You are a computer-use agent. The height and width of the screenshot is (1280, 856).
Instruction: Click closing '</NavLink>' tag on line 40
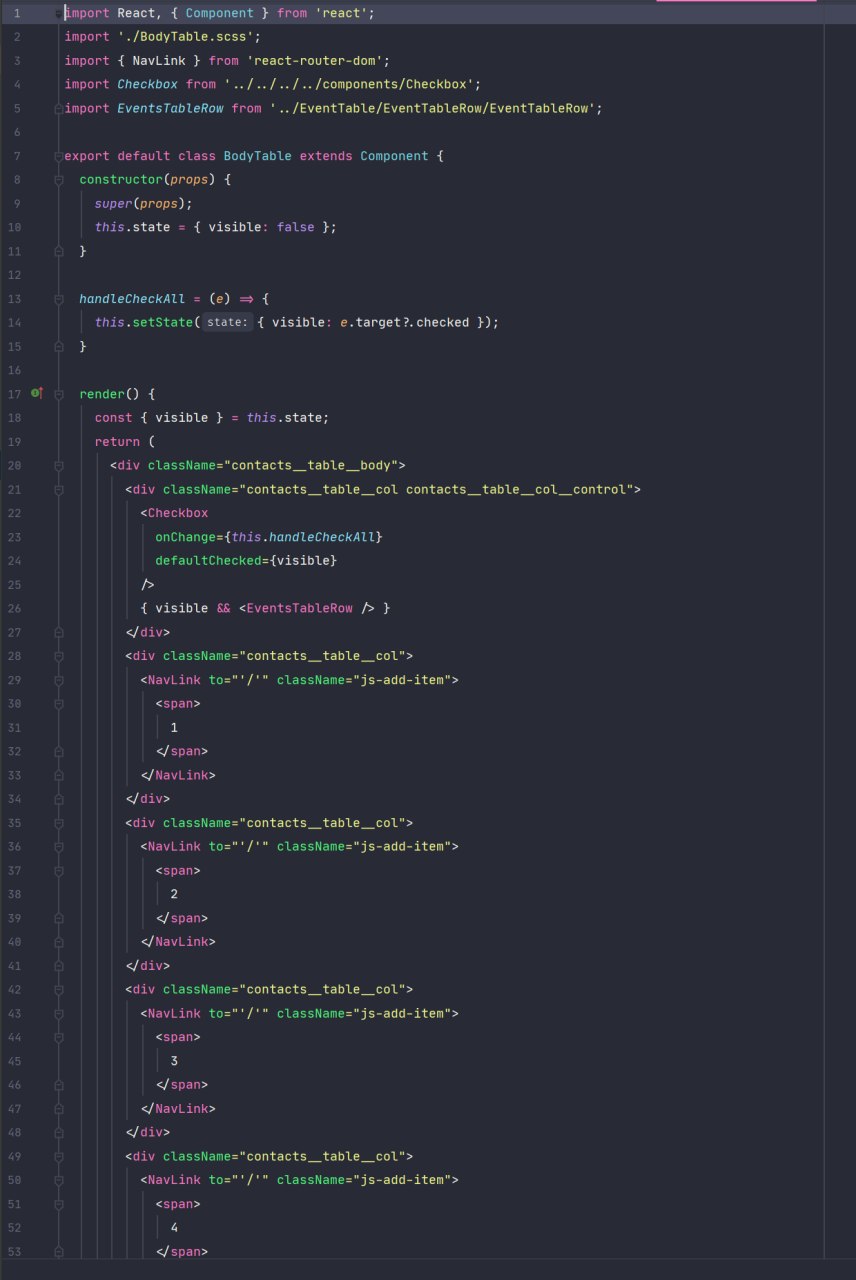pos(178,942)
